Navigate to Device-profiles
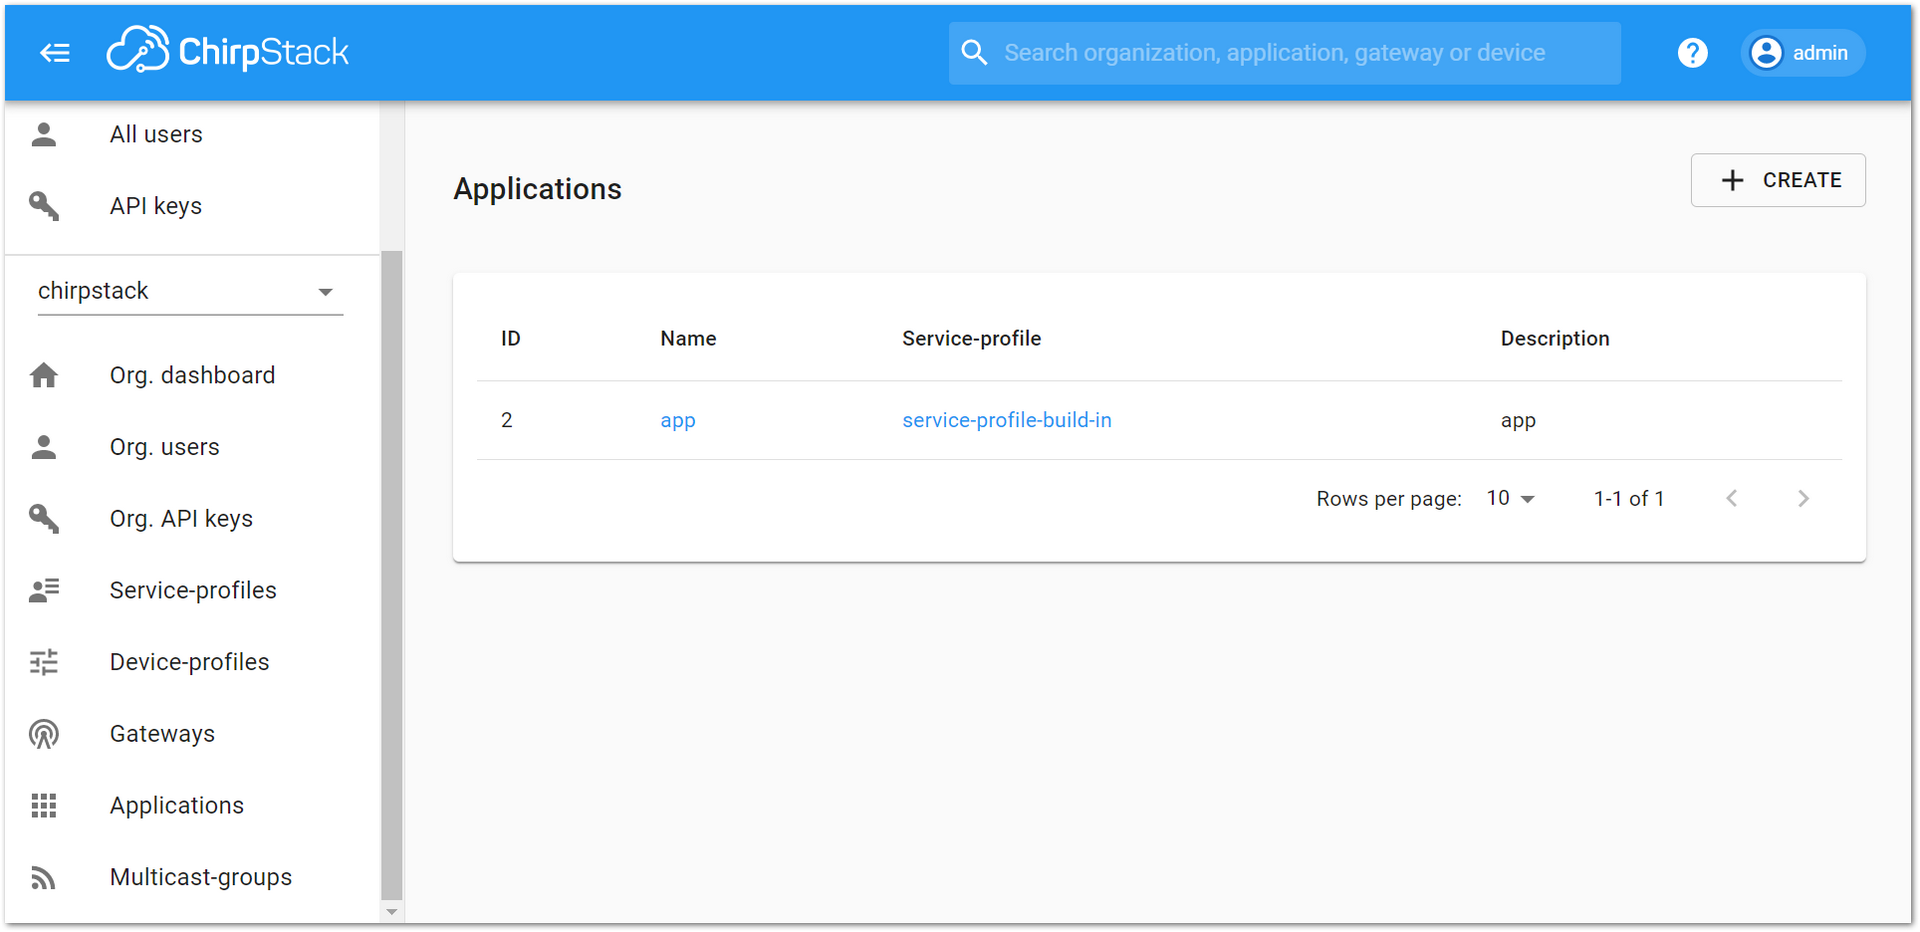1920x932 pixels. click(x=192, y=662)
